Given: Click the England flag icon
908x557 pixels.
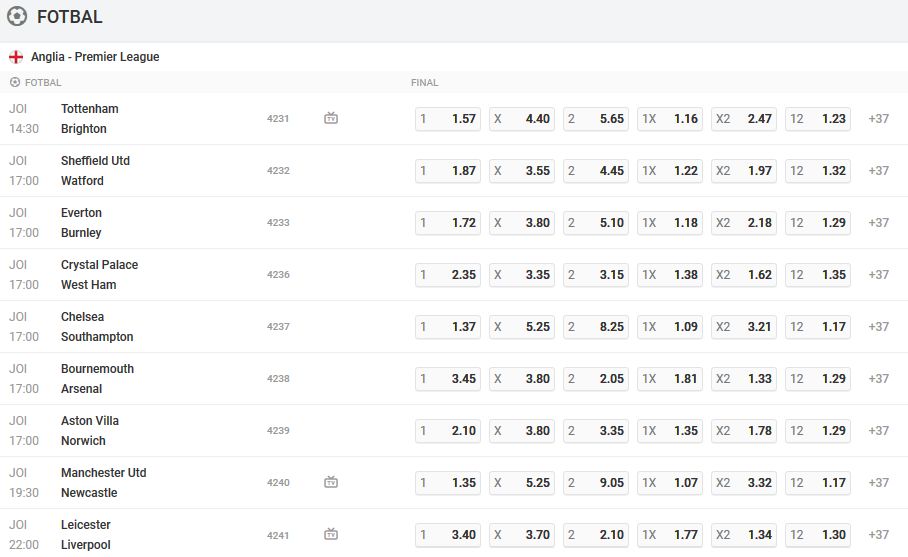Looking at the screenshot, I should 17,57.
